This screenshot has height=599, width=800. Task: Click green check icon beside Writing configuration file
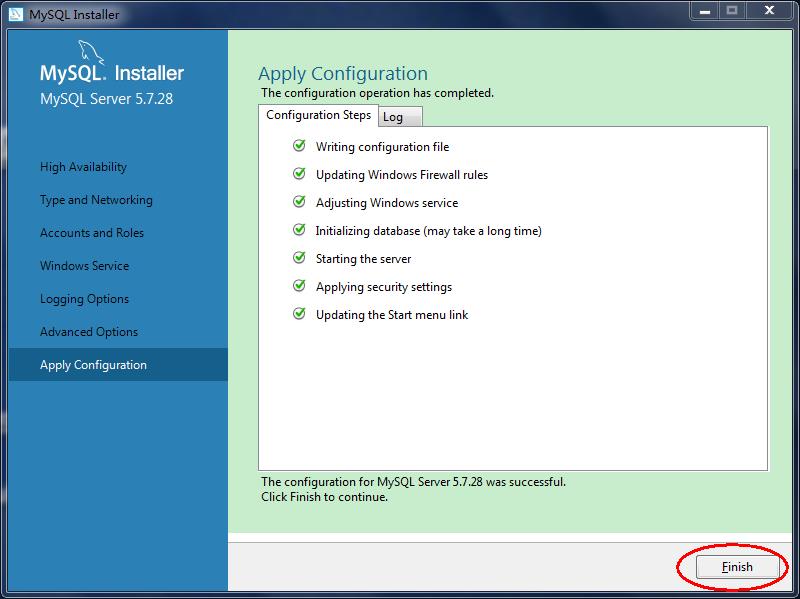[299, 146]
